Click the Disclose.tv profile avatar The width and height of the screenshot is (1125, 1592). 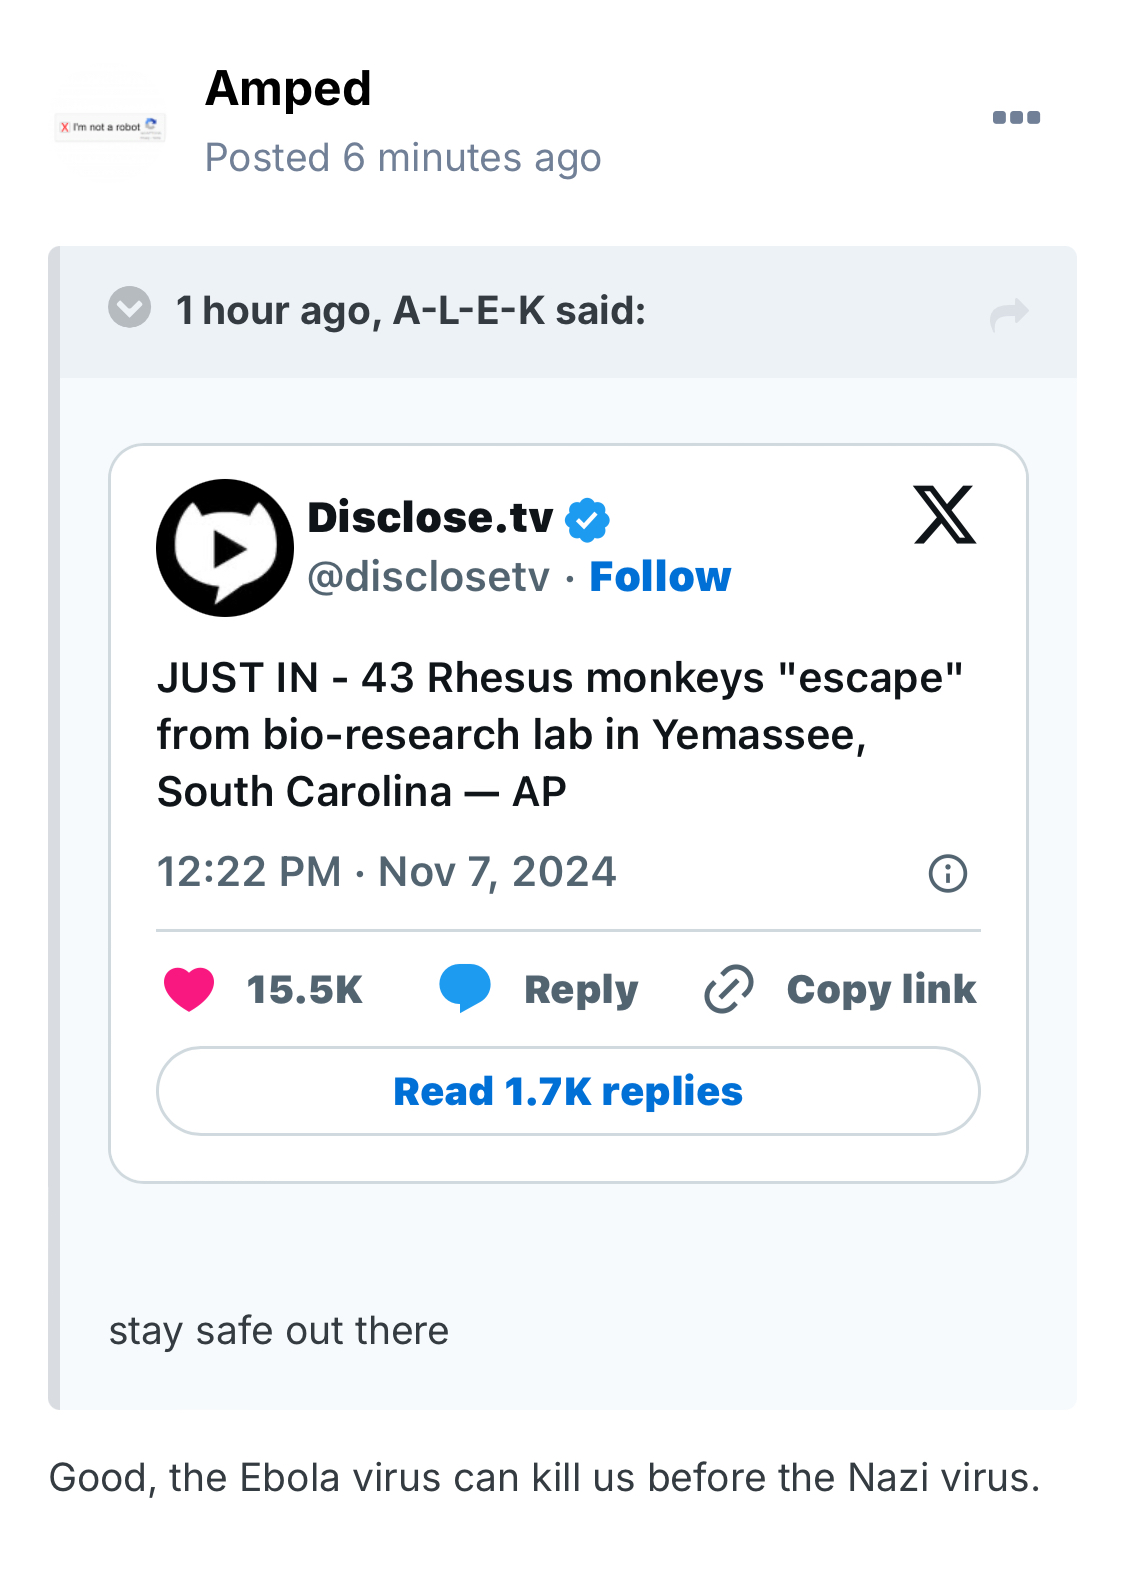(x=225, y=548)
